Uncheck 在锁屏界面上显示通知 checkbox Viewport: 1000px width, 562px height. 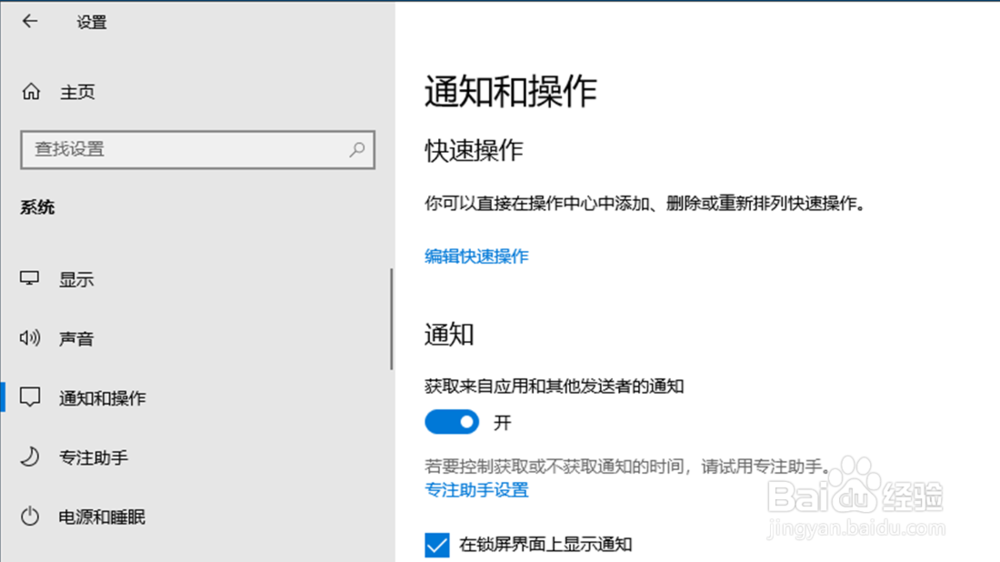tap(437, 545)
